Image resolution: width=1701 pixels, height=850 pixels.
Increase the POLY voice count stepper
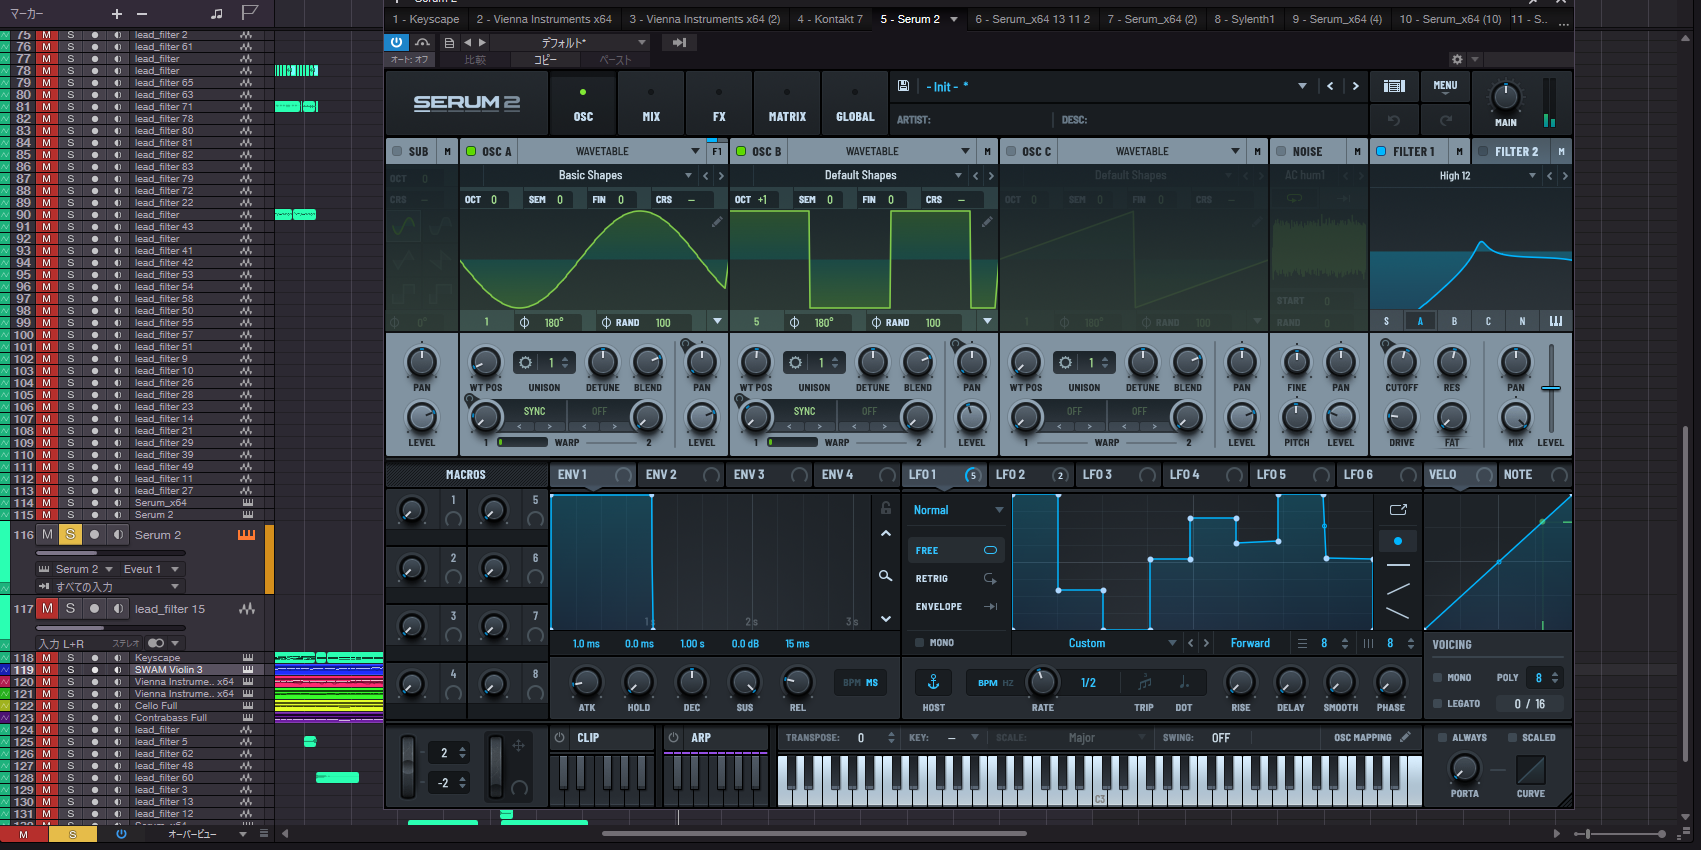(x=1555, y=673)
